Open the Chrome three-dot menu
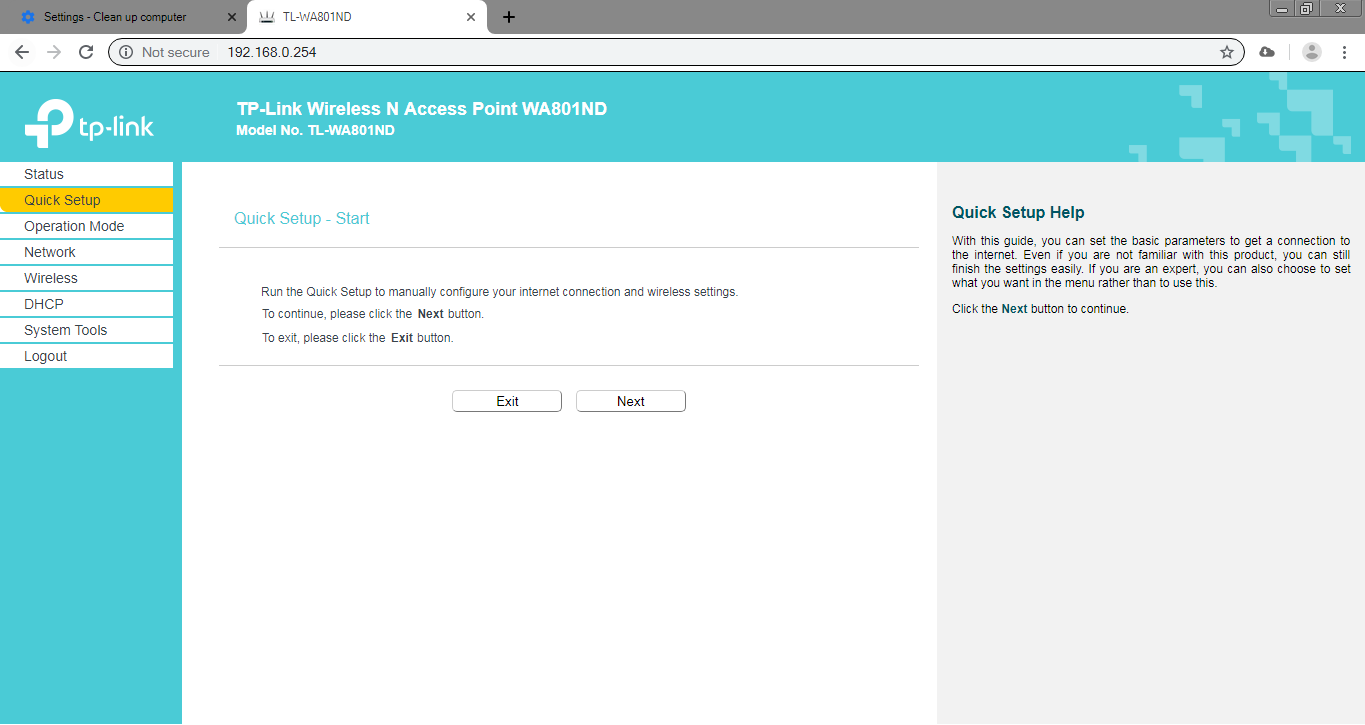 click(x=1344, y=52)
